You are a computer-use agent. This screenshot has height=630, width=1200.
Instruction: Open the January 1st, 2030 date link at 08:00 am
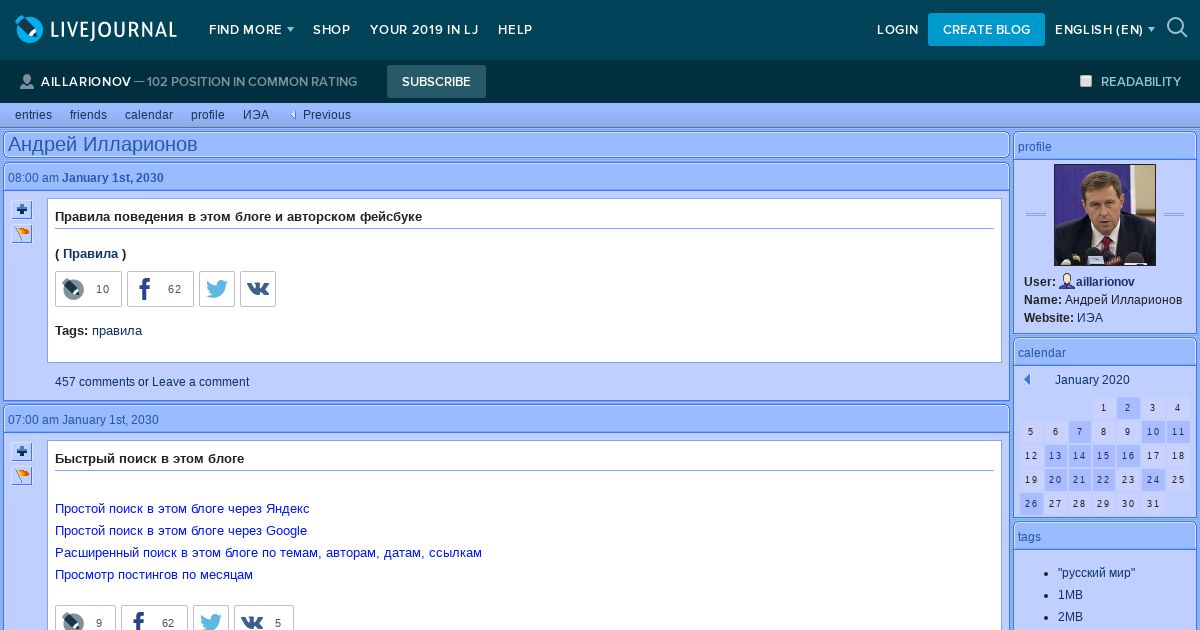click(x=113, y=178)
